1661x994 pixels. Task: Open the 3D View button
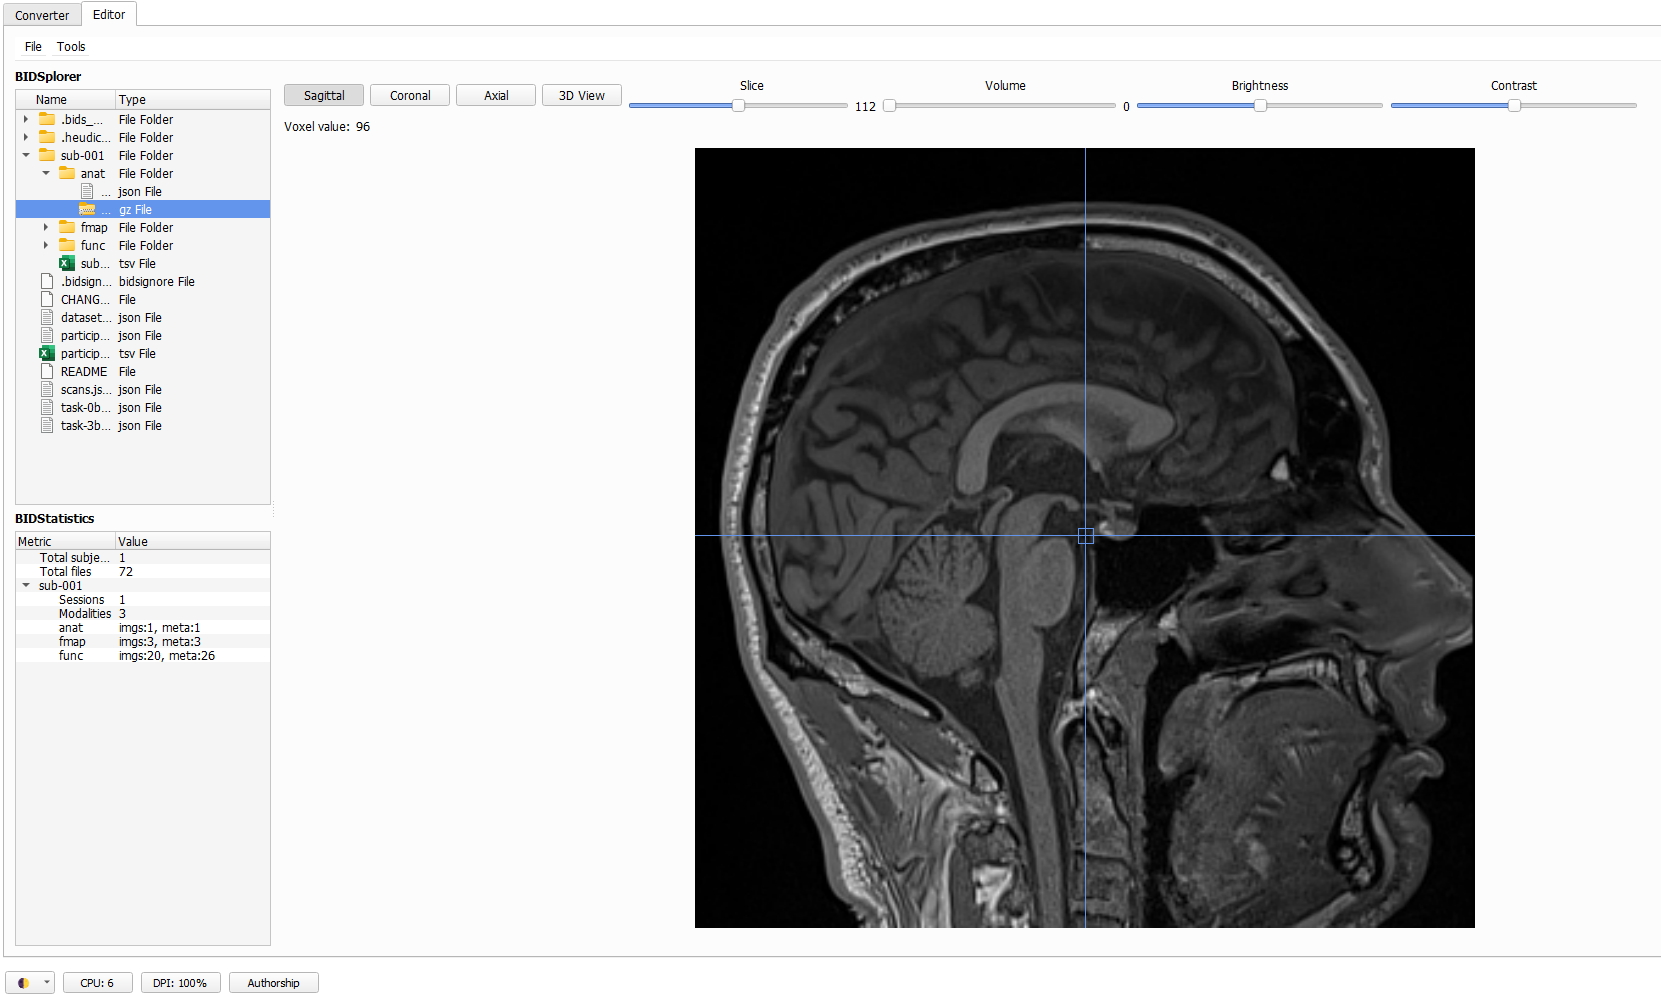581,96
